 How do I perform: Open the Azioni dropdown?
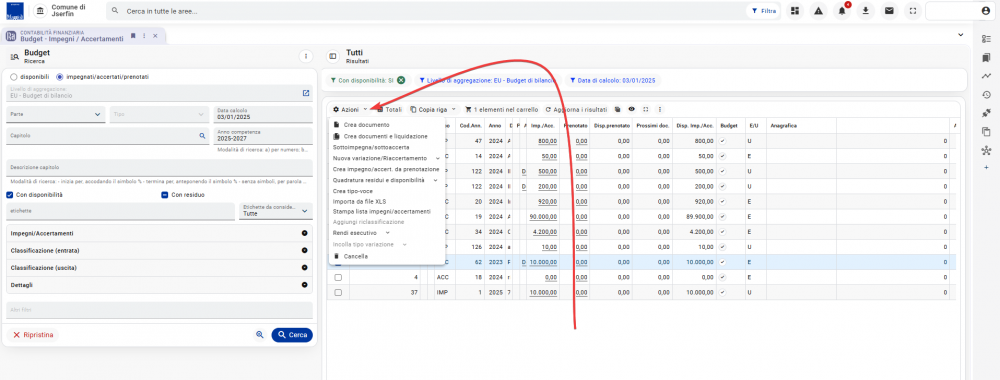(x=350, y=109)
